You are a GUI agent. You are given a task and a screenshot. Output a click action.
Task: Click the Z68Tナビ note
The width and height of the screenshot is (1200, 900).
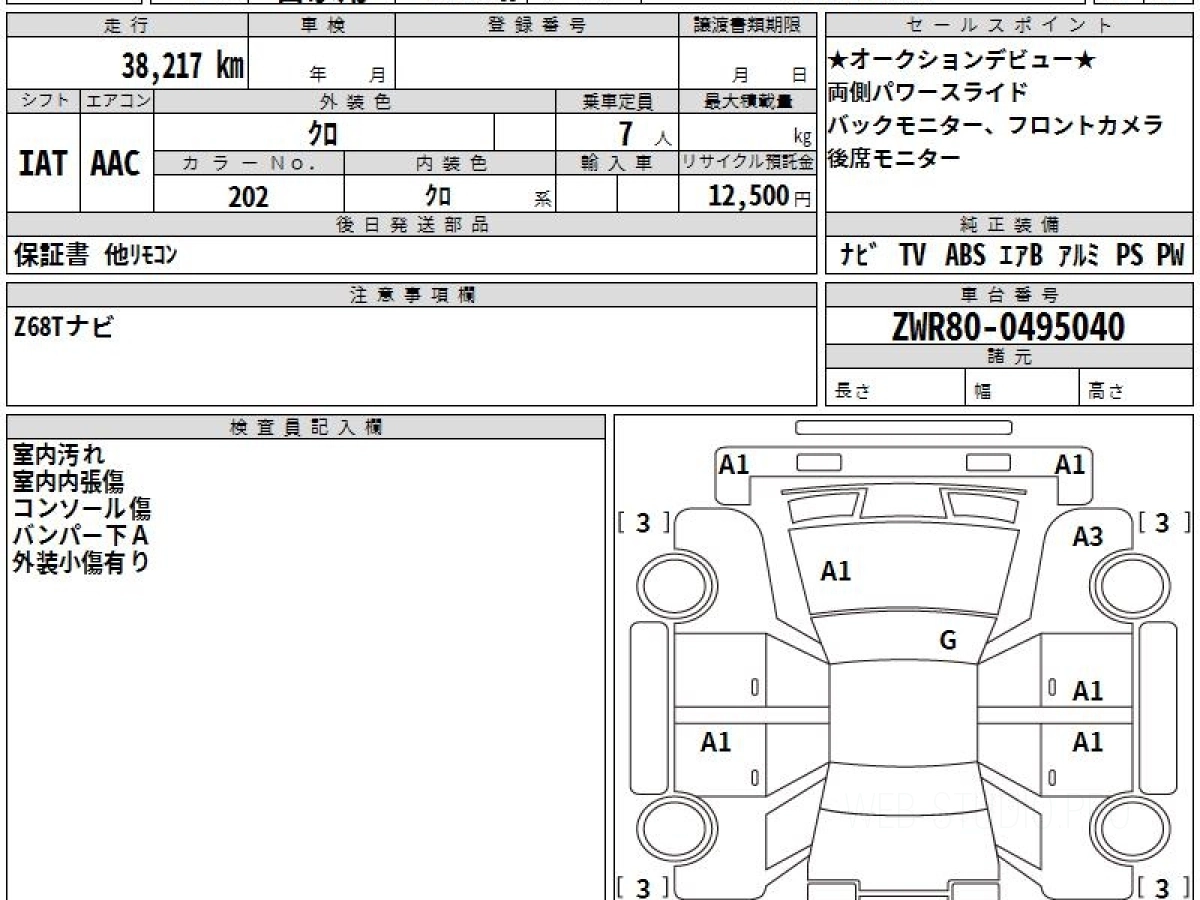(x=63, y=326)
